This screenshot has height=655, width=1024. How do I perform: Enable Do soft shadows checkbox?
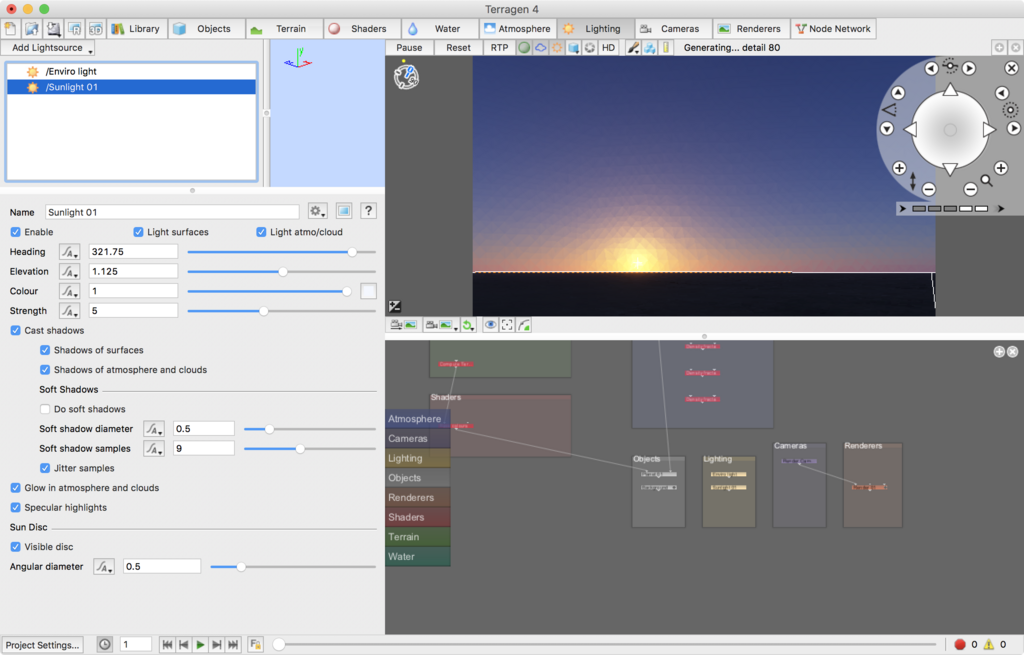click(44, 409)
